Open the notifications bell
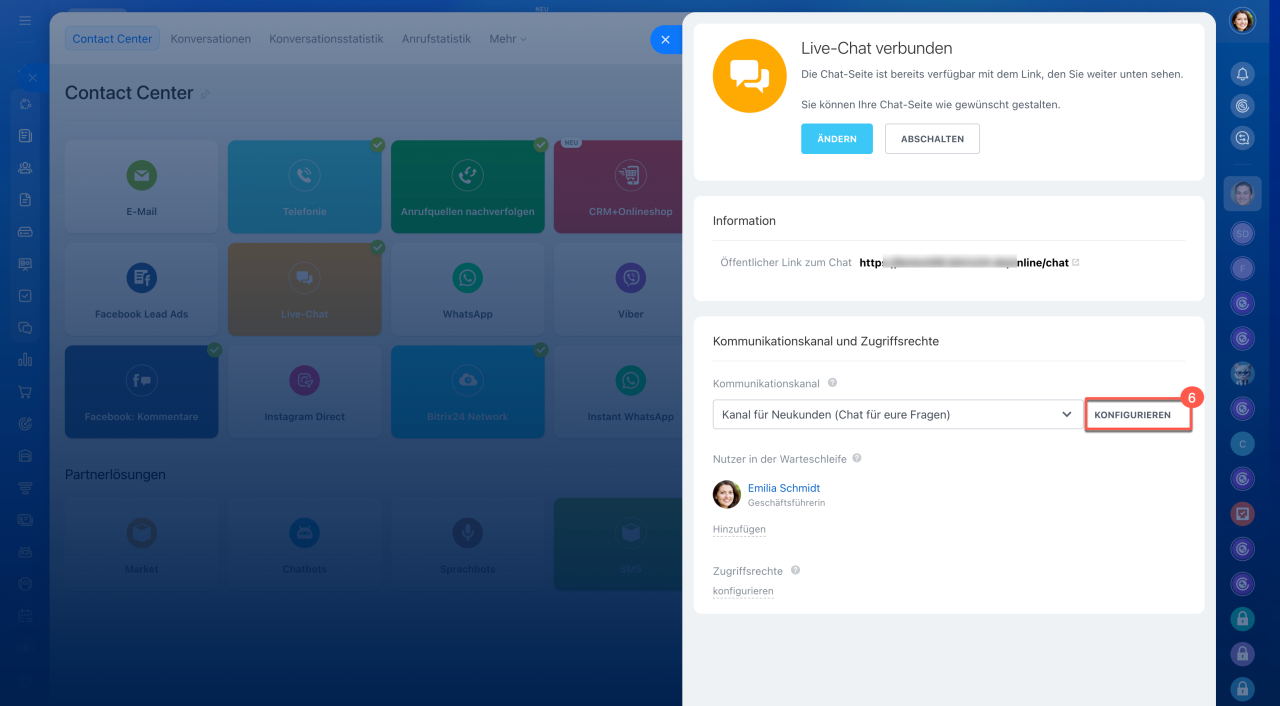This screenshot has width=1280, height=706. point(1242,74)
